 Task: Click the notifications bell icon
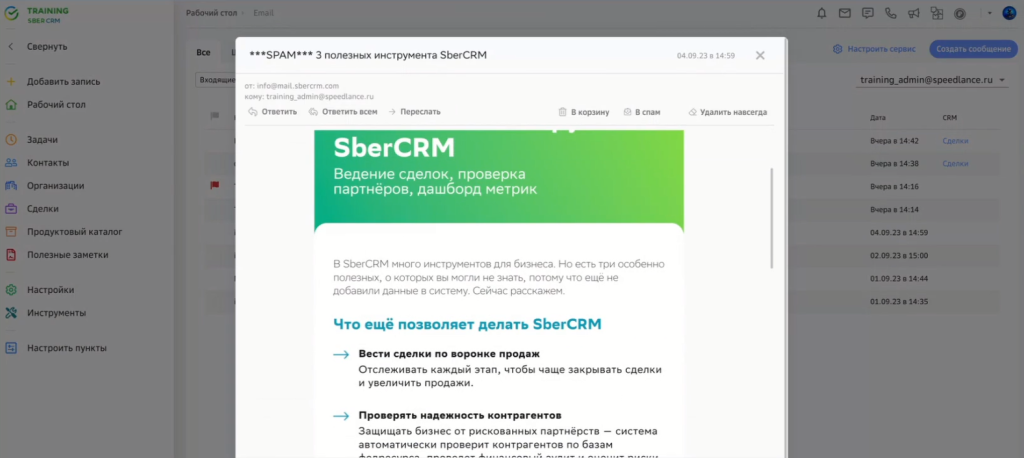[822, 13]
